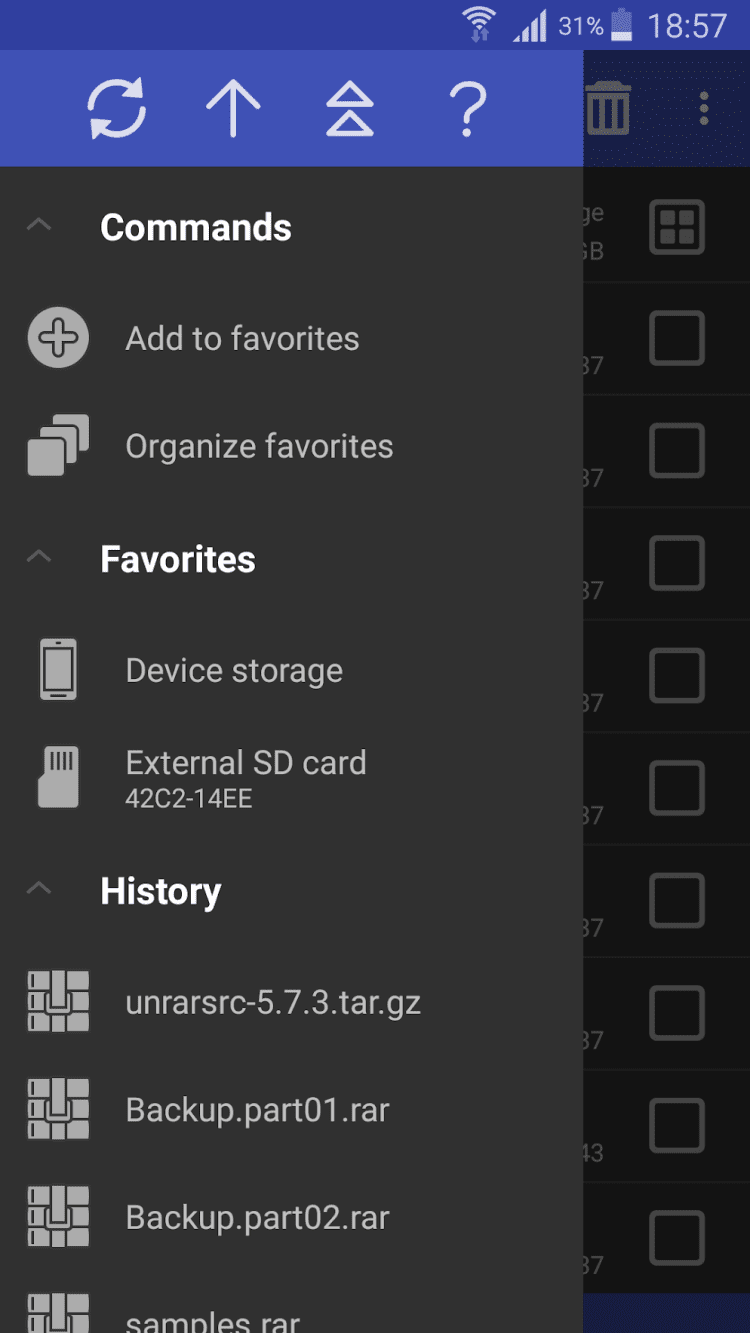Tap the Organize favorites stacked-squares icon
750x1333 pixels.
[58, 446]
